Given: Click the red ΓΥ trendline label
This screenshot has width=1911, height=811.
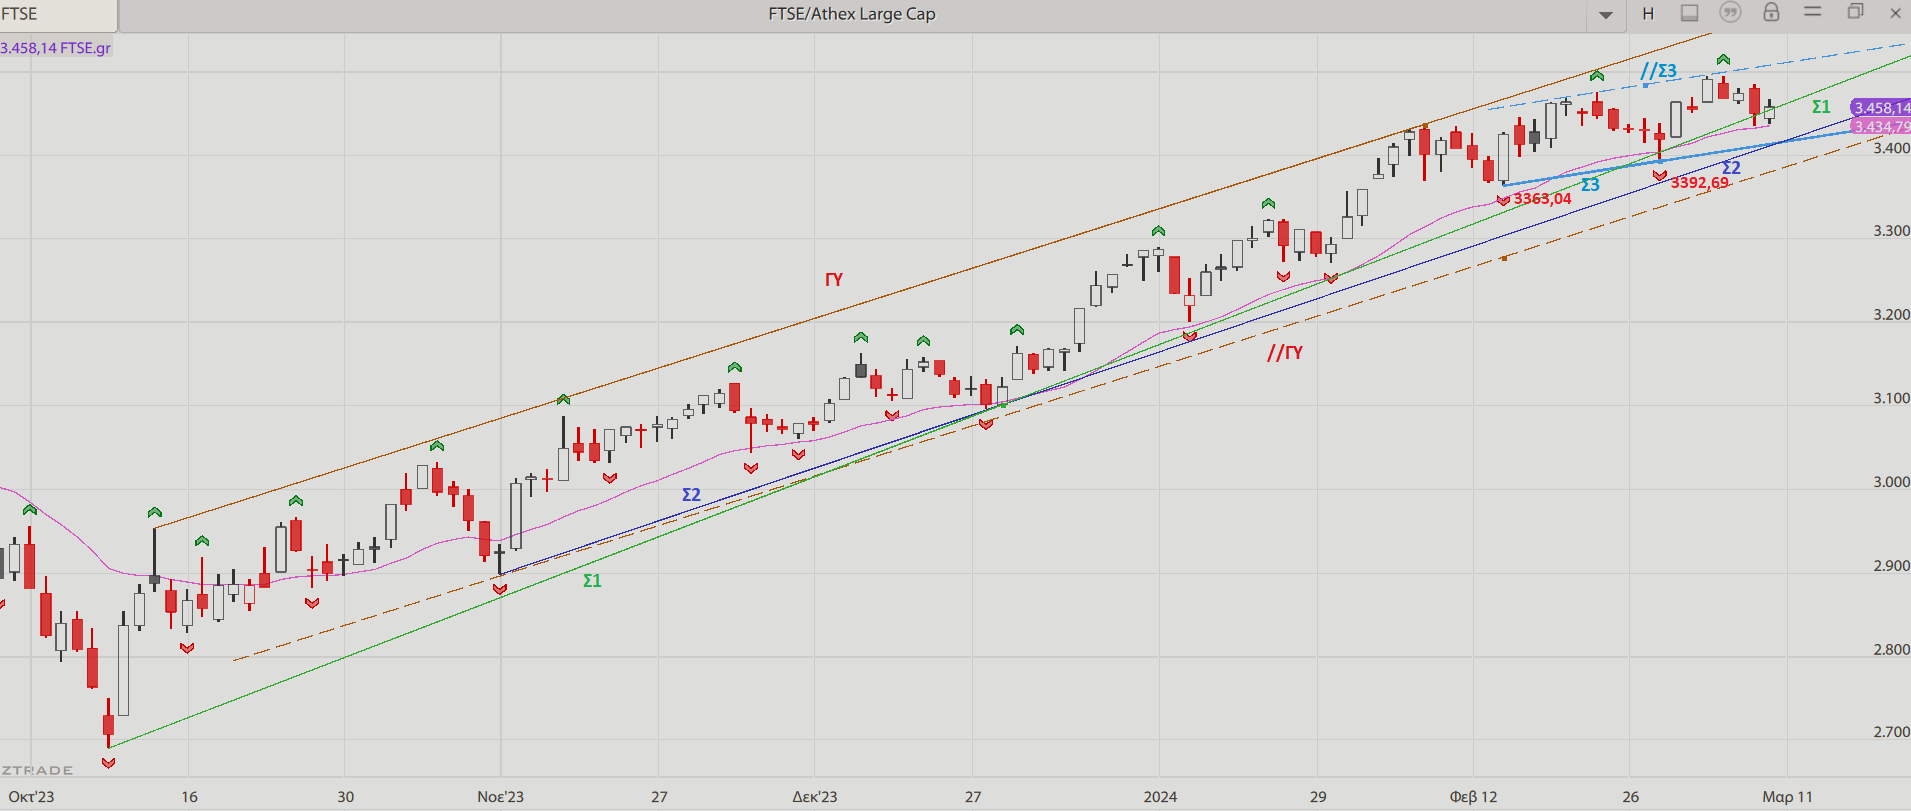Looking at the screenshot, I should pos(834,280).
